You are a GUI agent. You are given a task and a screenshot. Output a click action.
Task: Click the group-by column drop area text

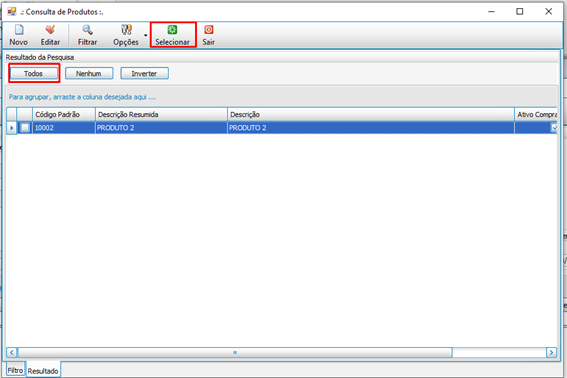[82, 97]
